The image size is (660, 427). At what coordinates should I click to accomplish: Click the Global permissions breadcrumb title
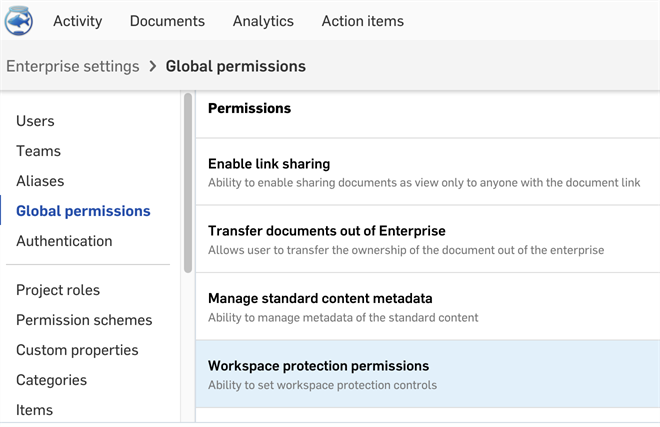[x=236, y=66]
